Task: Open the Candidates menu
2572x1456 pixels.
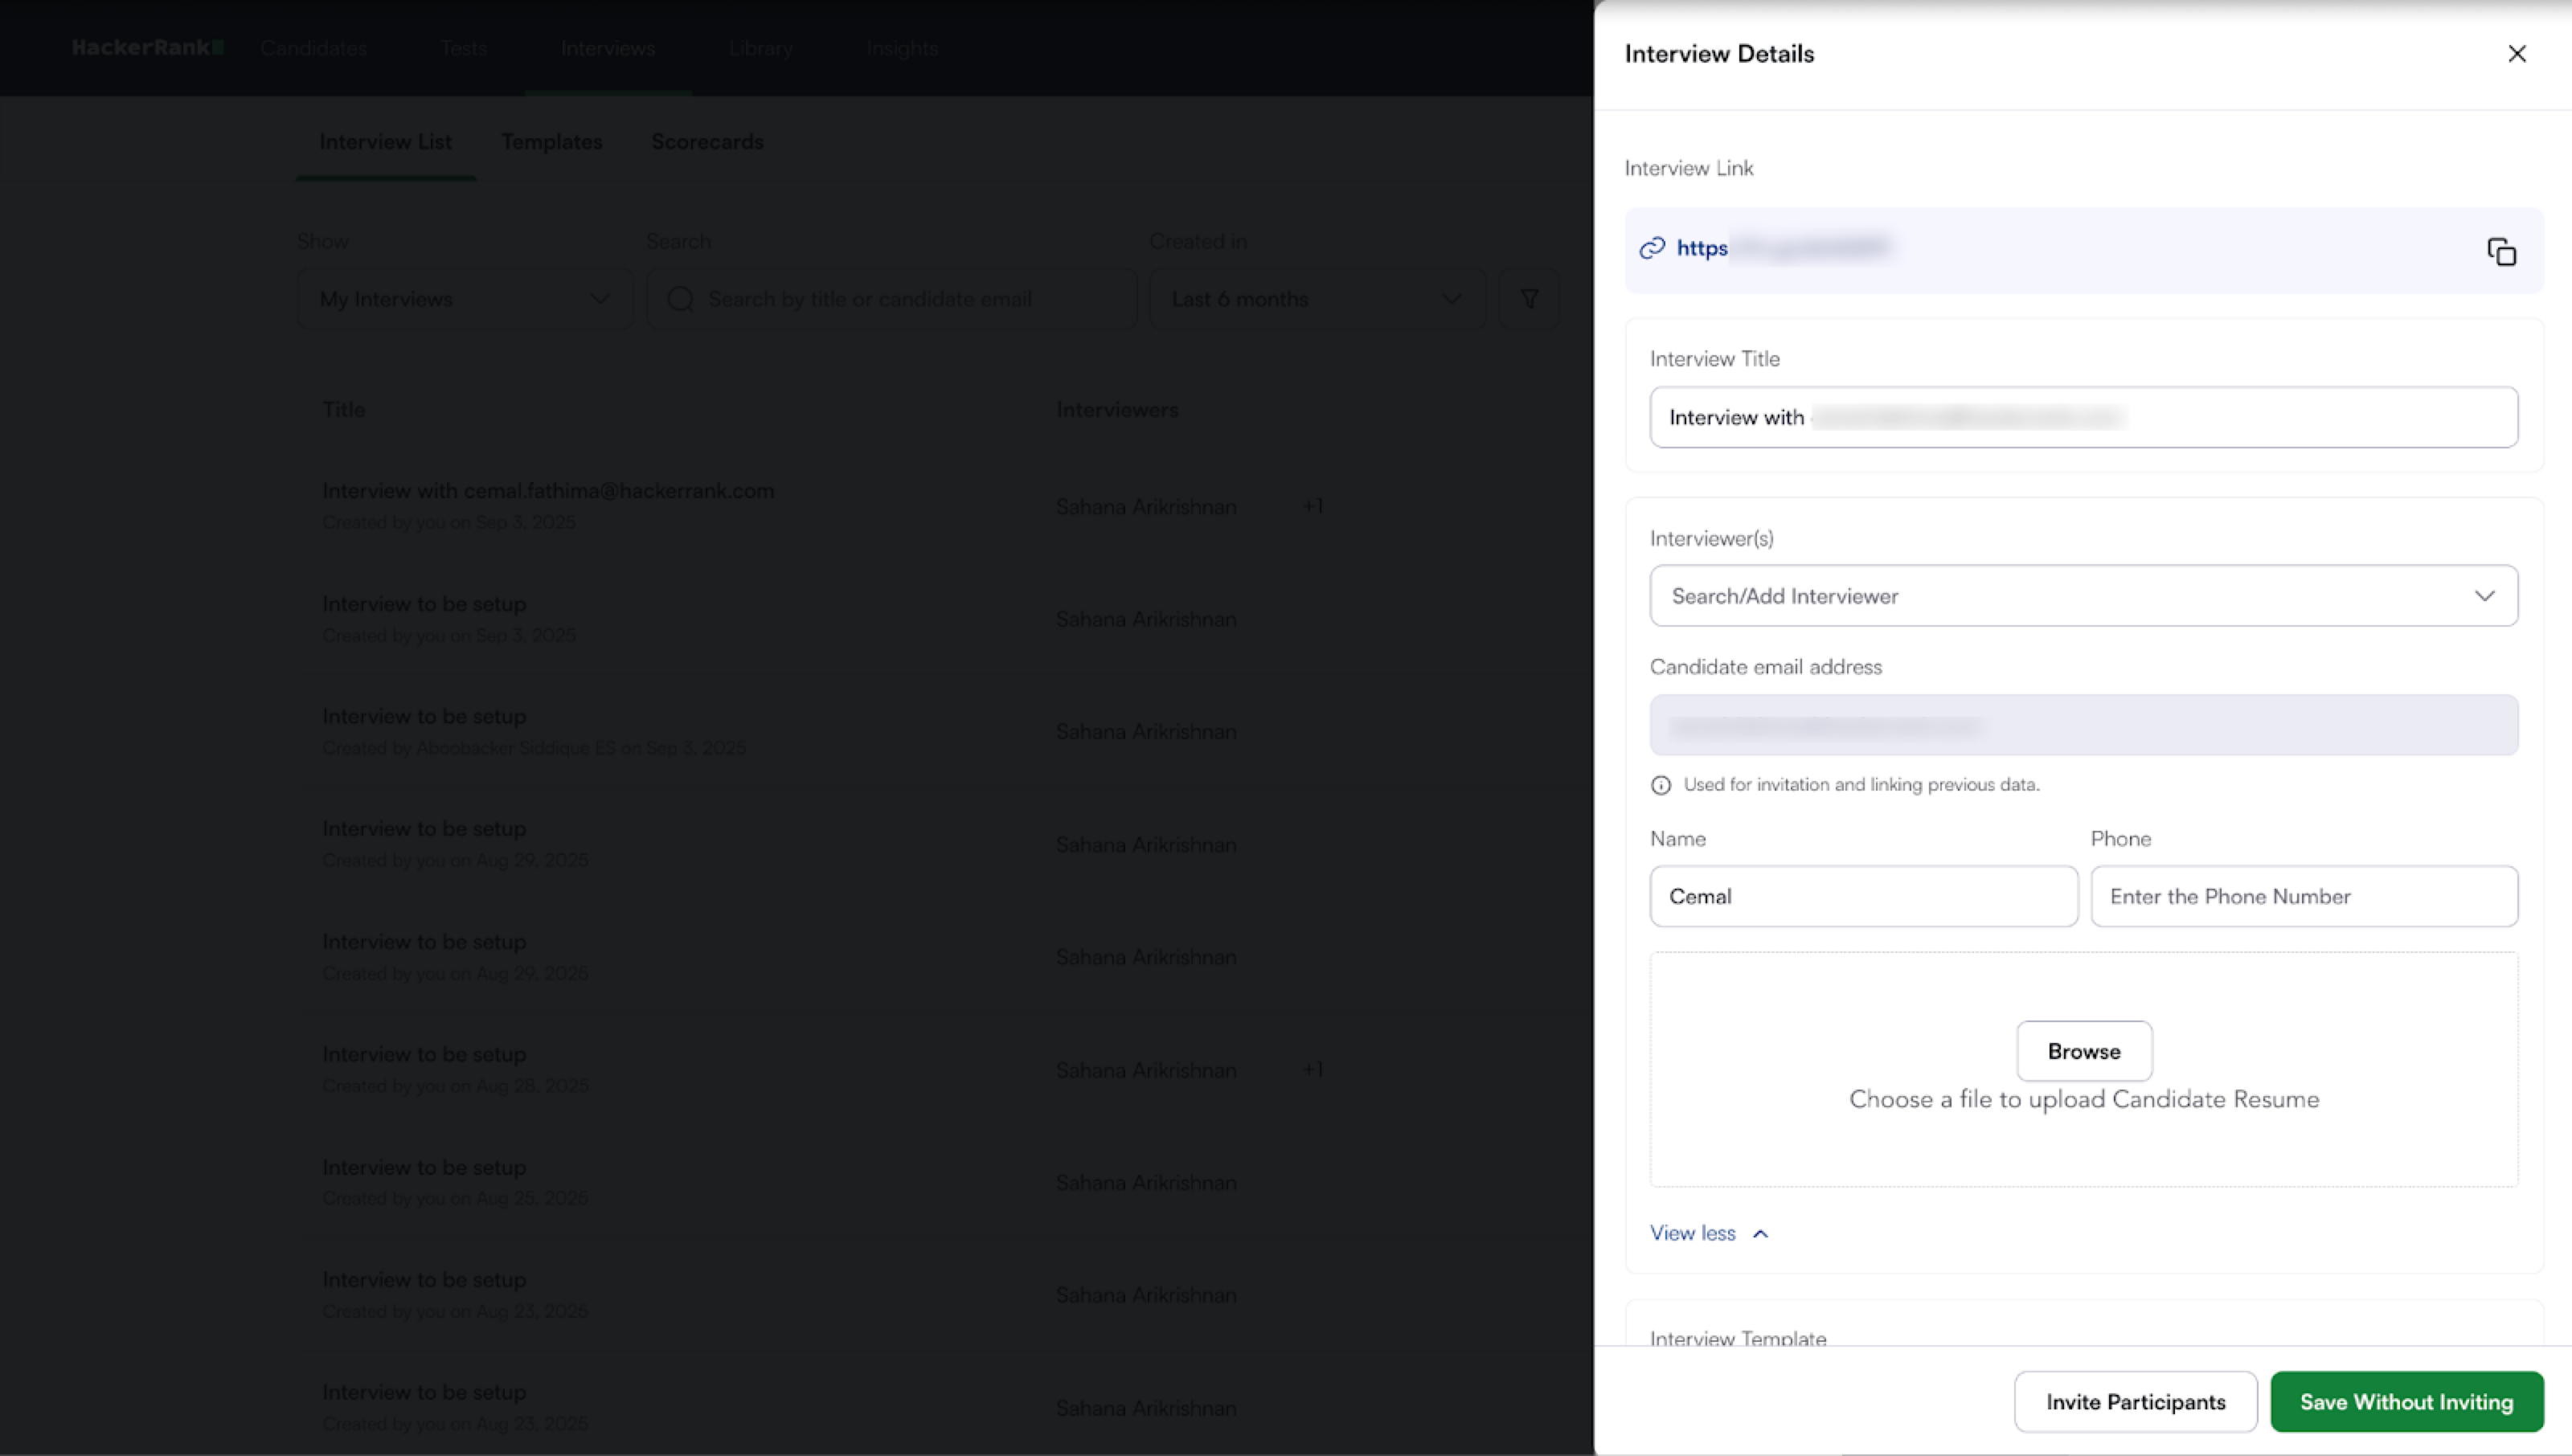Action: coord(313,48)
